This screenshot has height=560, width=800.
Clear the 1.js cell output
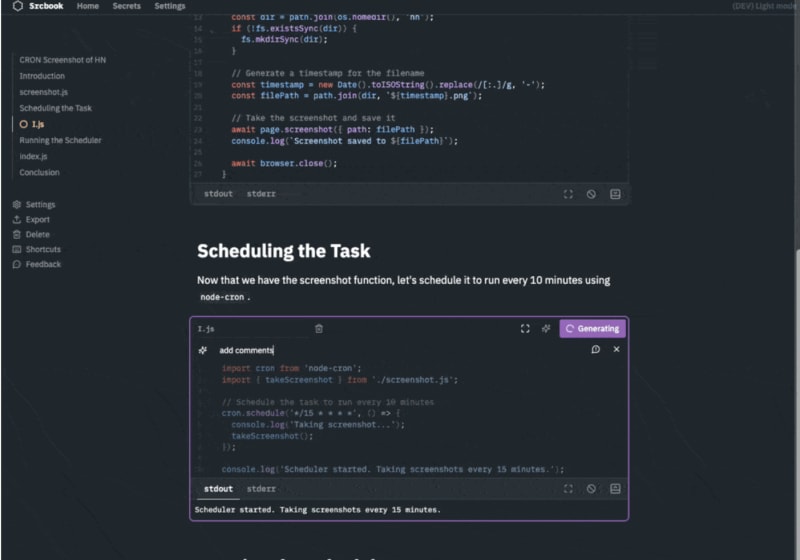(x=591, y=489)
